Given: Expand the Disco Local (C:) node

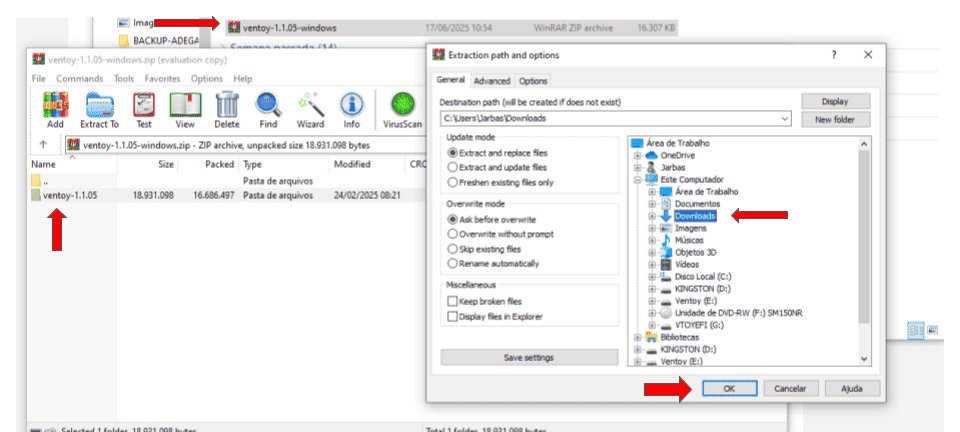Looking at the screenshot, I should (x=653, y=277).
